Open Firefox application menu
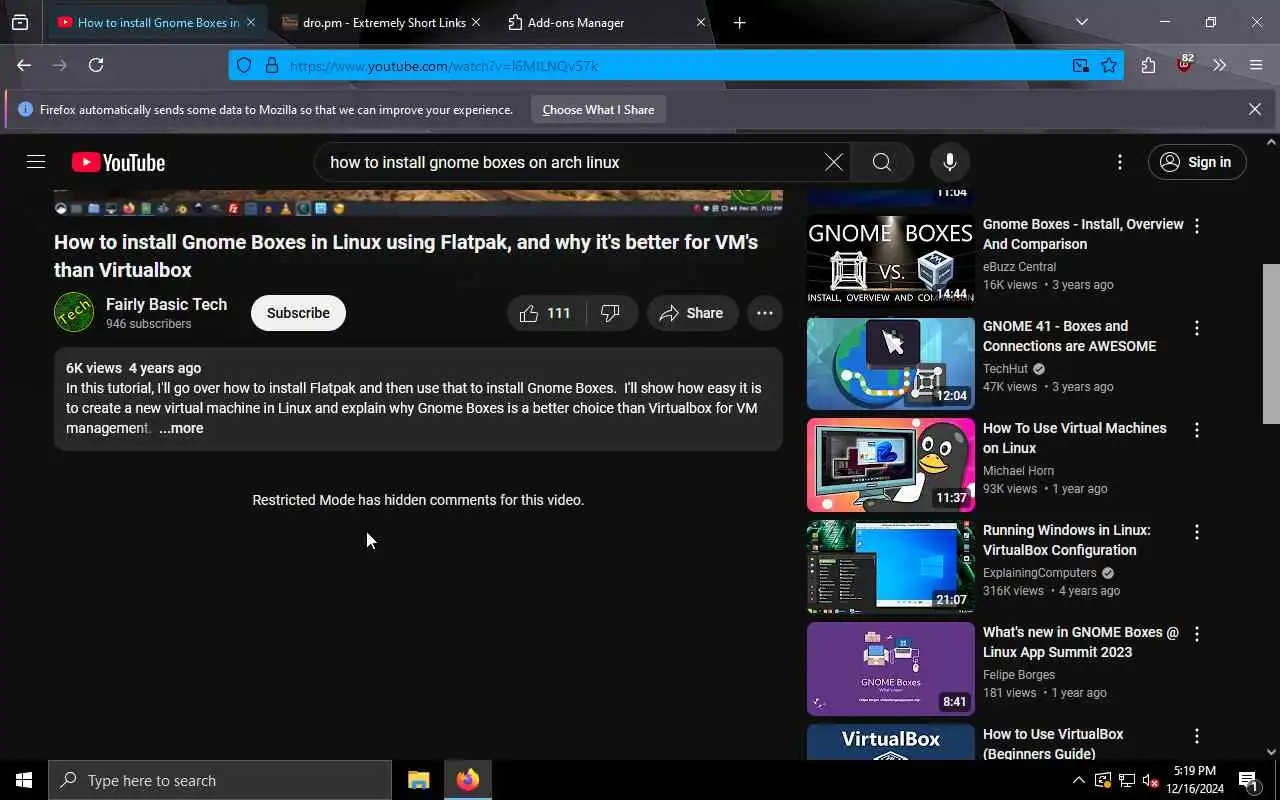Image resolution: width=1280 pixels, height=800 pixels. 1256,65
